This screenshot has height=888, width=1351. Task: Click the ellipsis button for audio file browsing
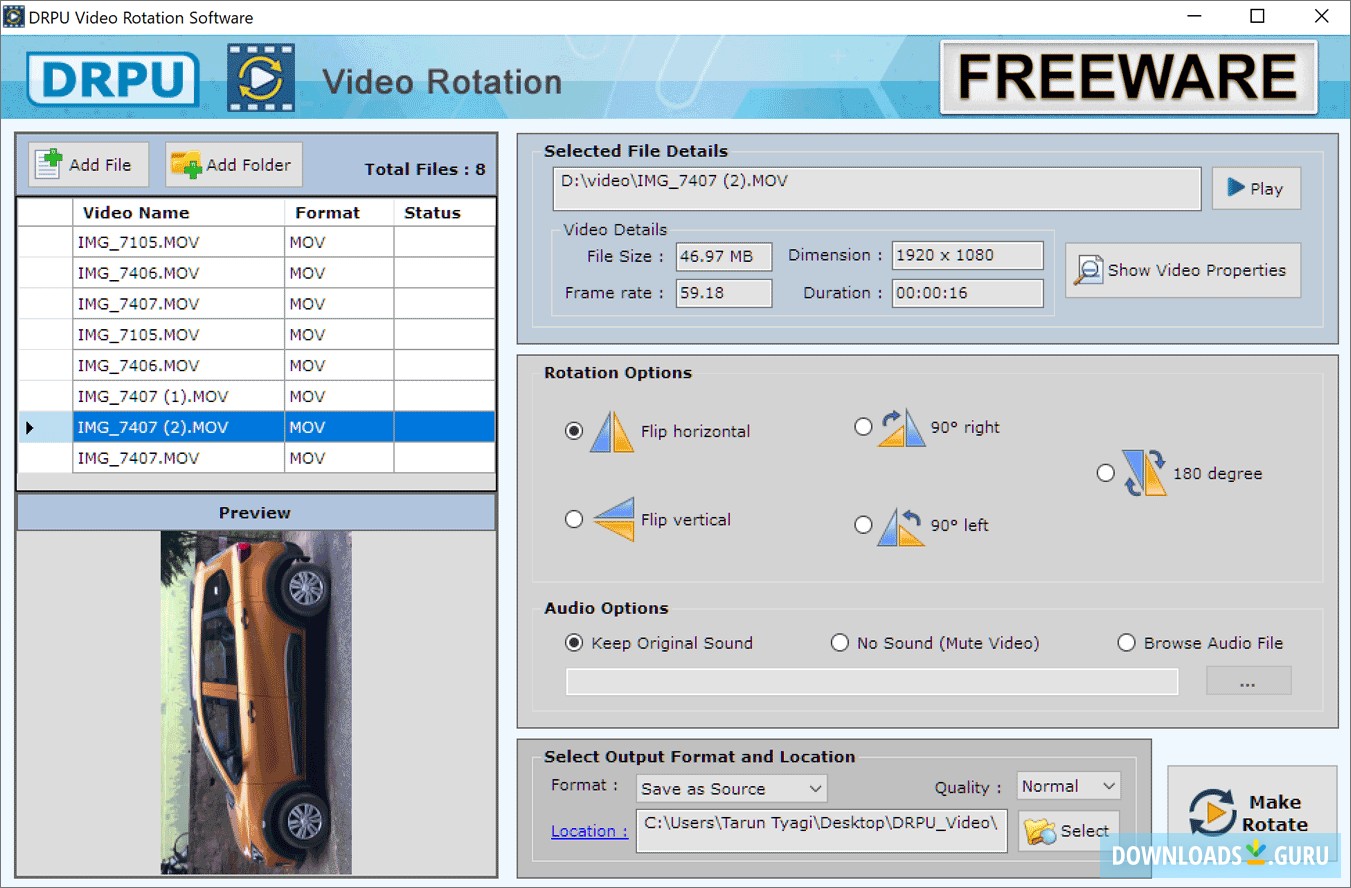coord(1247,680)
